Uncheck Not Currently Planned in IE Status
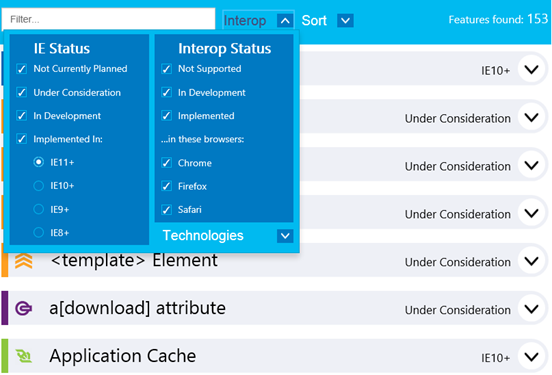552x375 pixels. pyautogui.click(x=21, y=69)
